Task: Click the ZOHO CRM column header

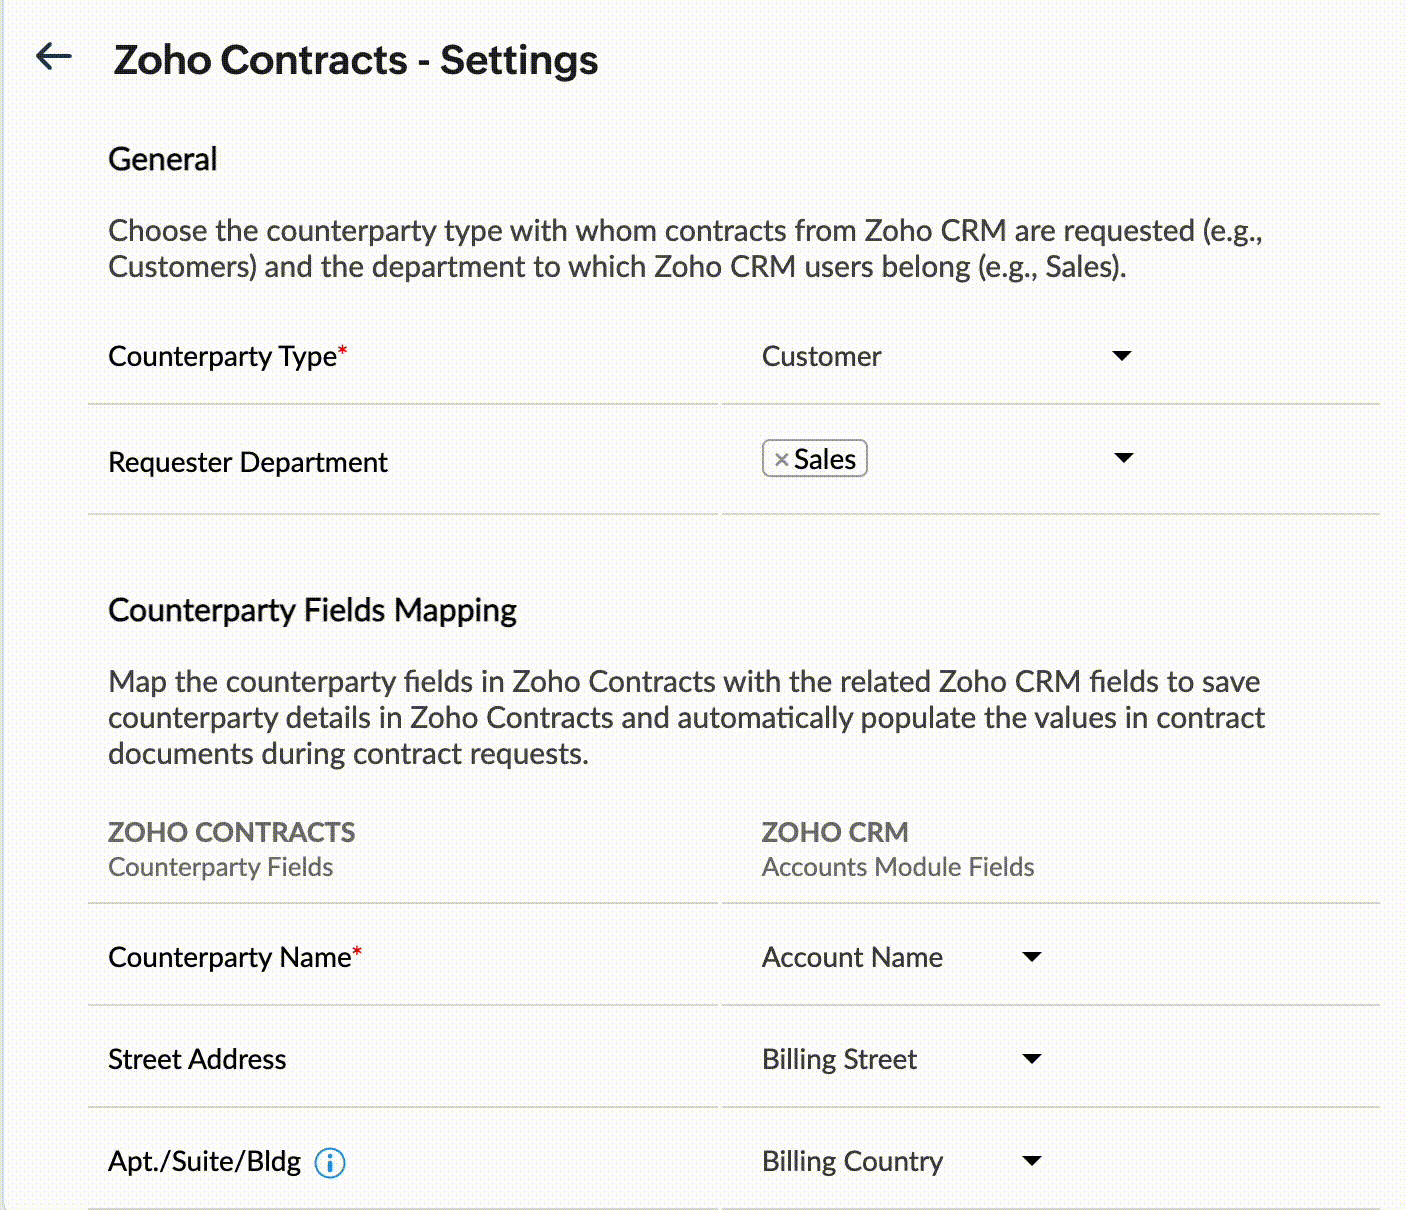Action: (x=834, y=832)
